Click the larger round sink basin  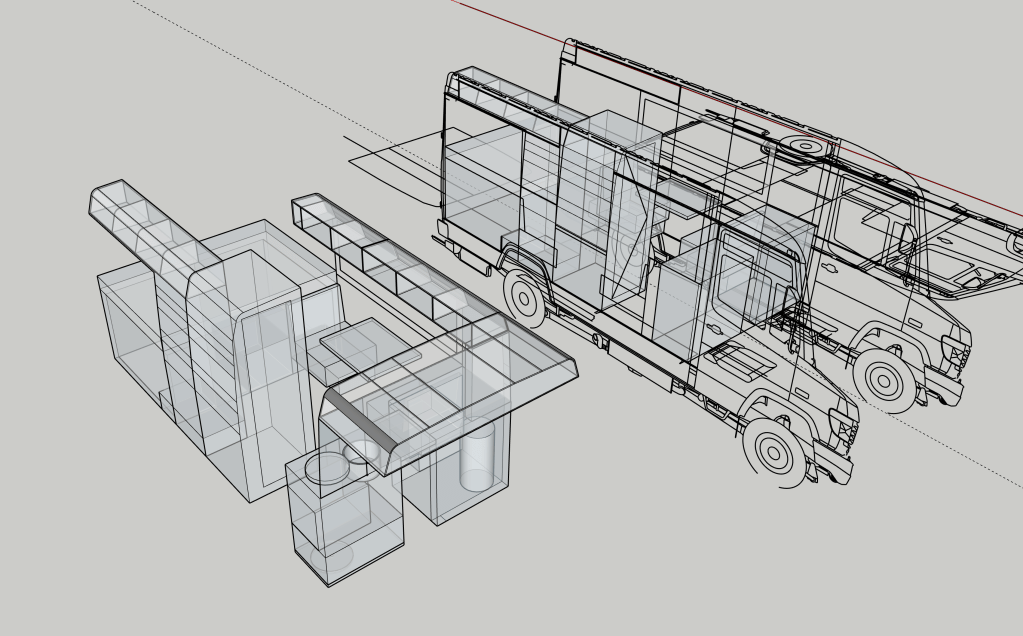[x=325, y=467]
